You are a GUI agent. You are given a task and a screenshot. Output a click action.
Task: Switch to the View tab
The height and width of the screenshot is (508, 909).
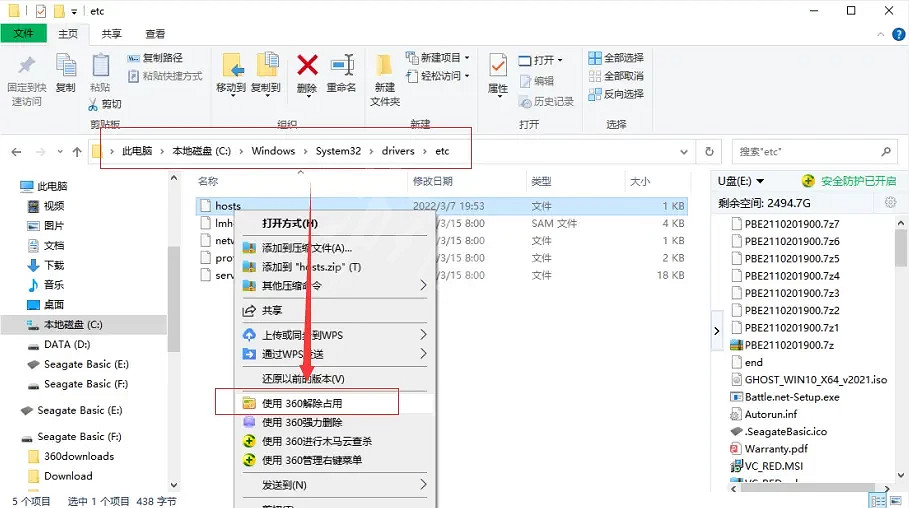155,34
